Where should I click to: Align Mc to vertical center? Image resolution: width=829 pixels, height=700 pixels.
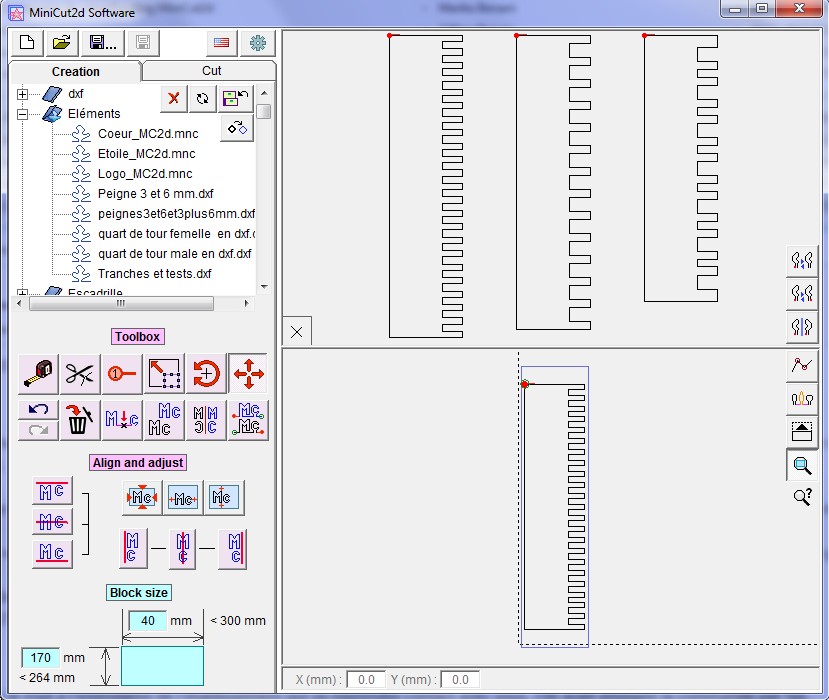pos(182,548)
